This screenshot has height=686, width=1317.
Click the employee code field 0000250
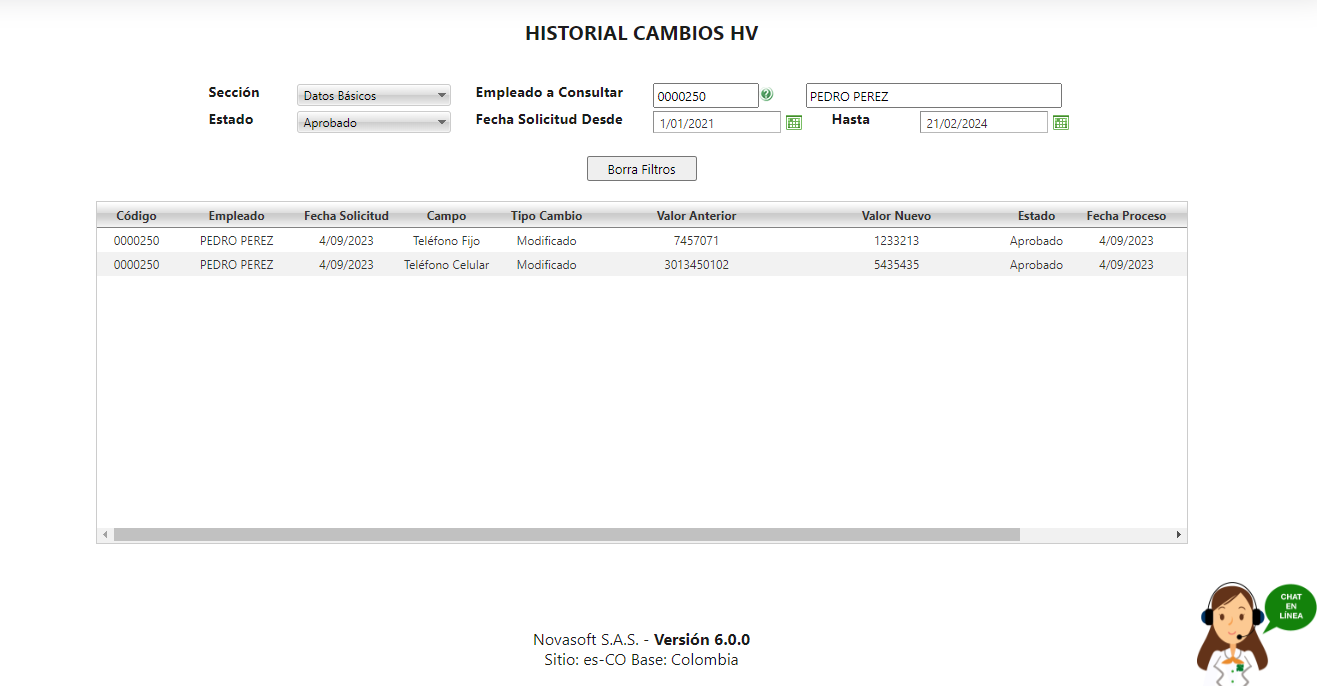click(706, 96)
